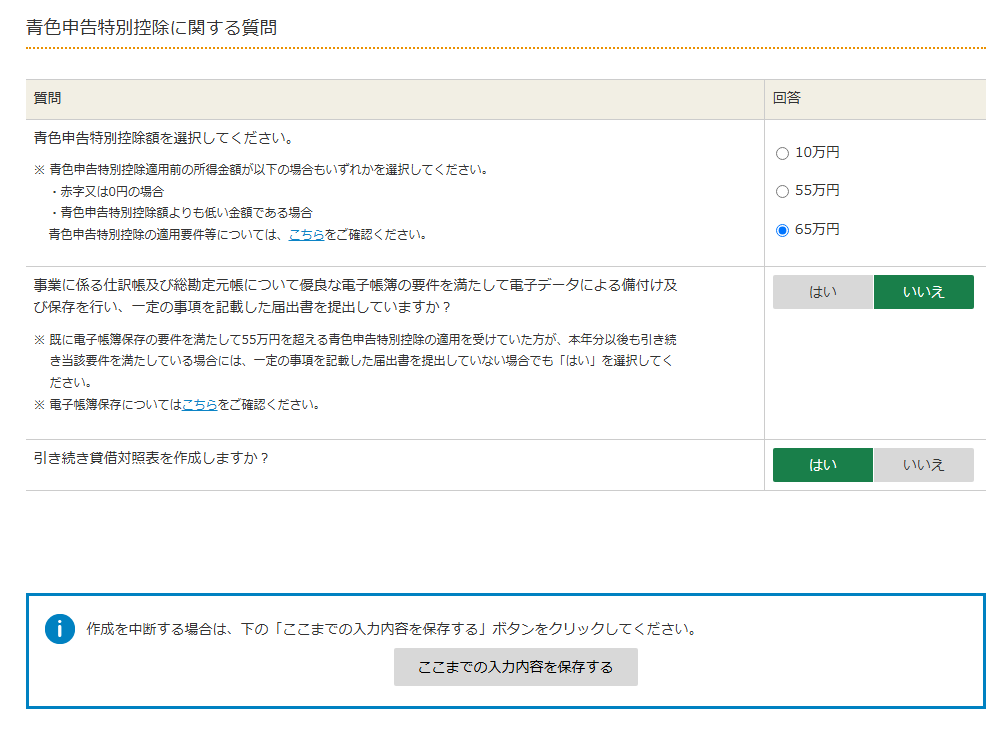Choose はい to create the balance sheet
This screenshot has height=735, width=1007.
click(x=823, y=465)
